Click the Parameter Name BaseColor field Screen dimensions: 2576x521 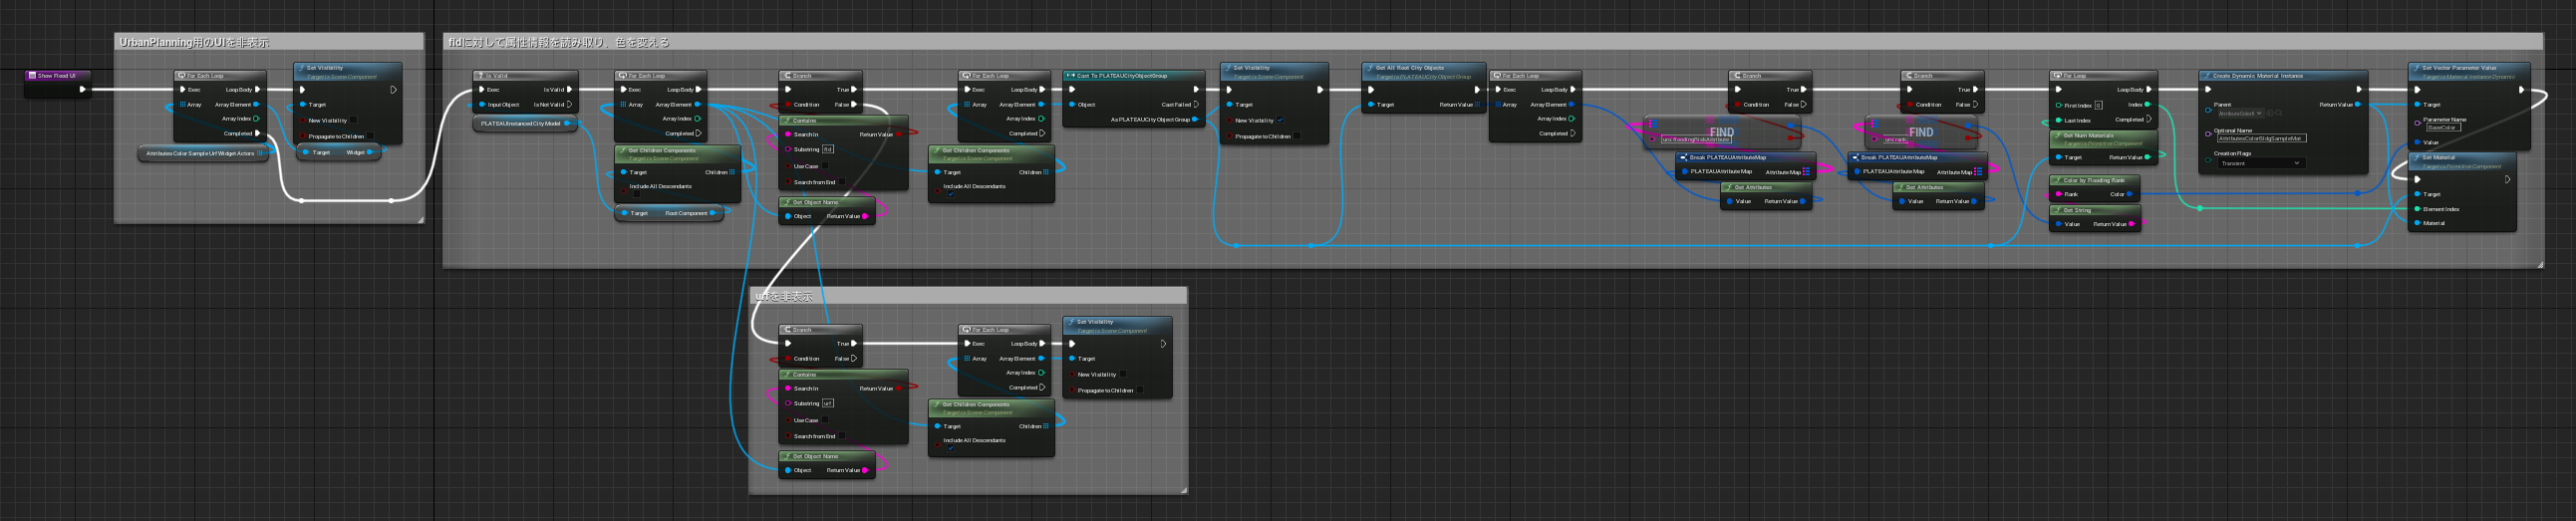[2443, 127]
